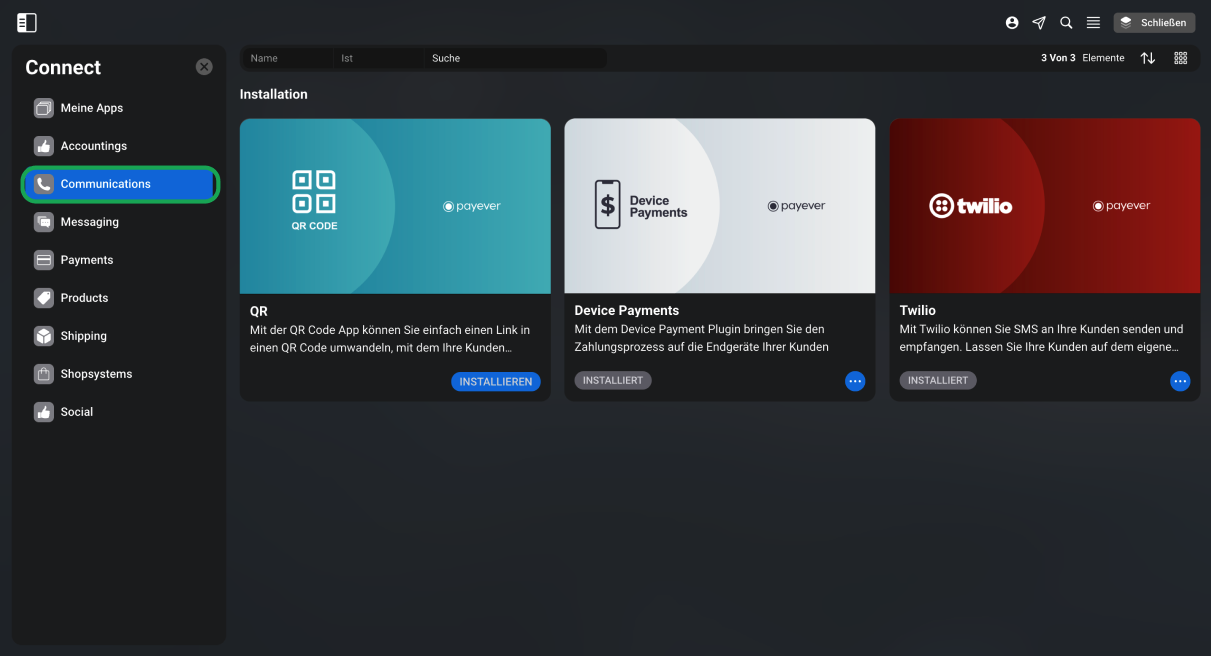
Task: Click the Twilio SMS description text
Action: [1041, 339]
